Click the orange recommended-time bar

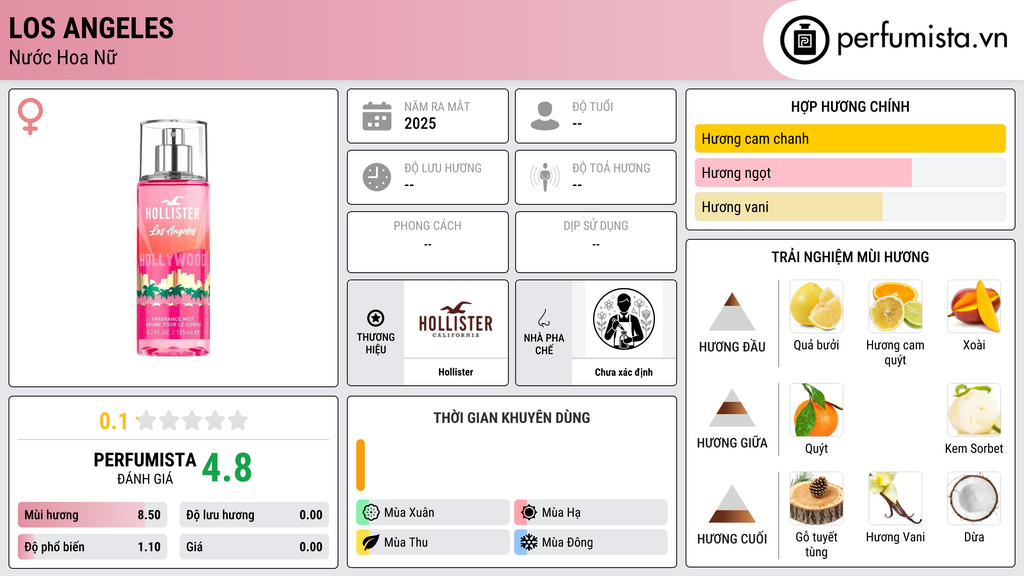pos(360,465)
